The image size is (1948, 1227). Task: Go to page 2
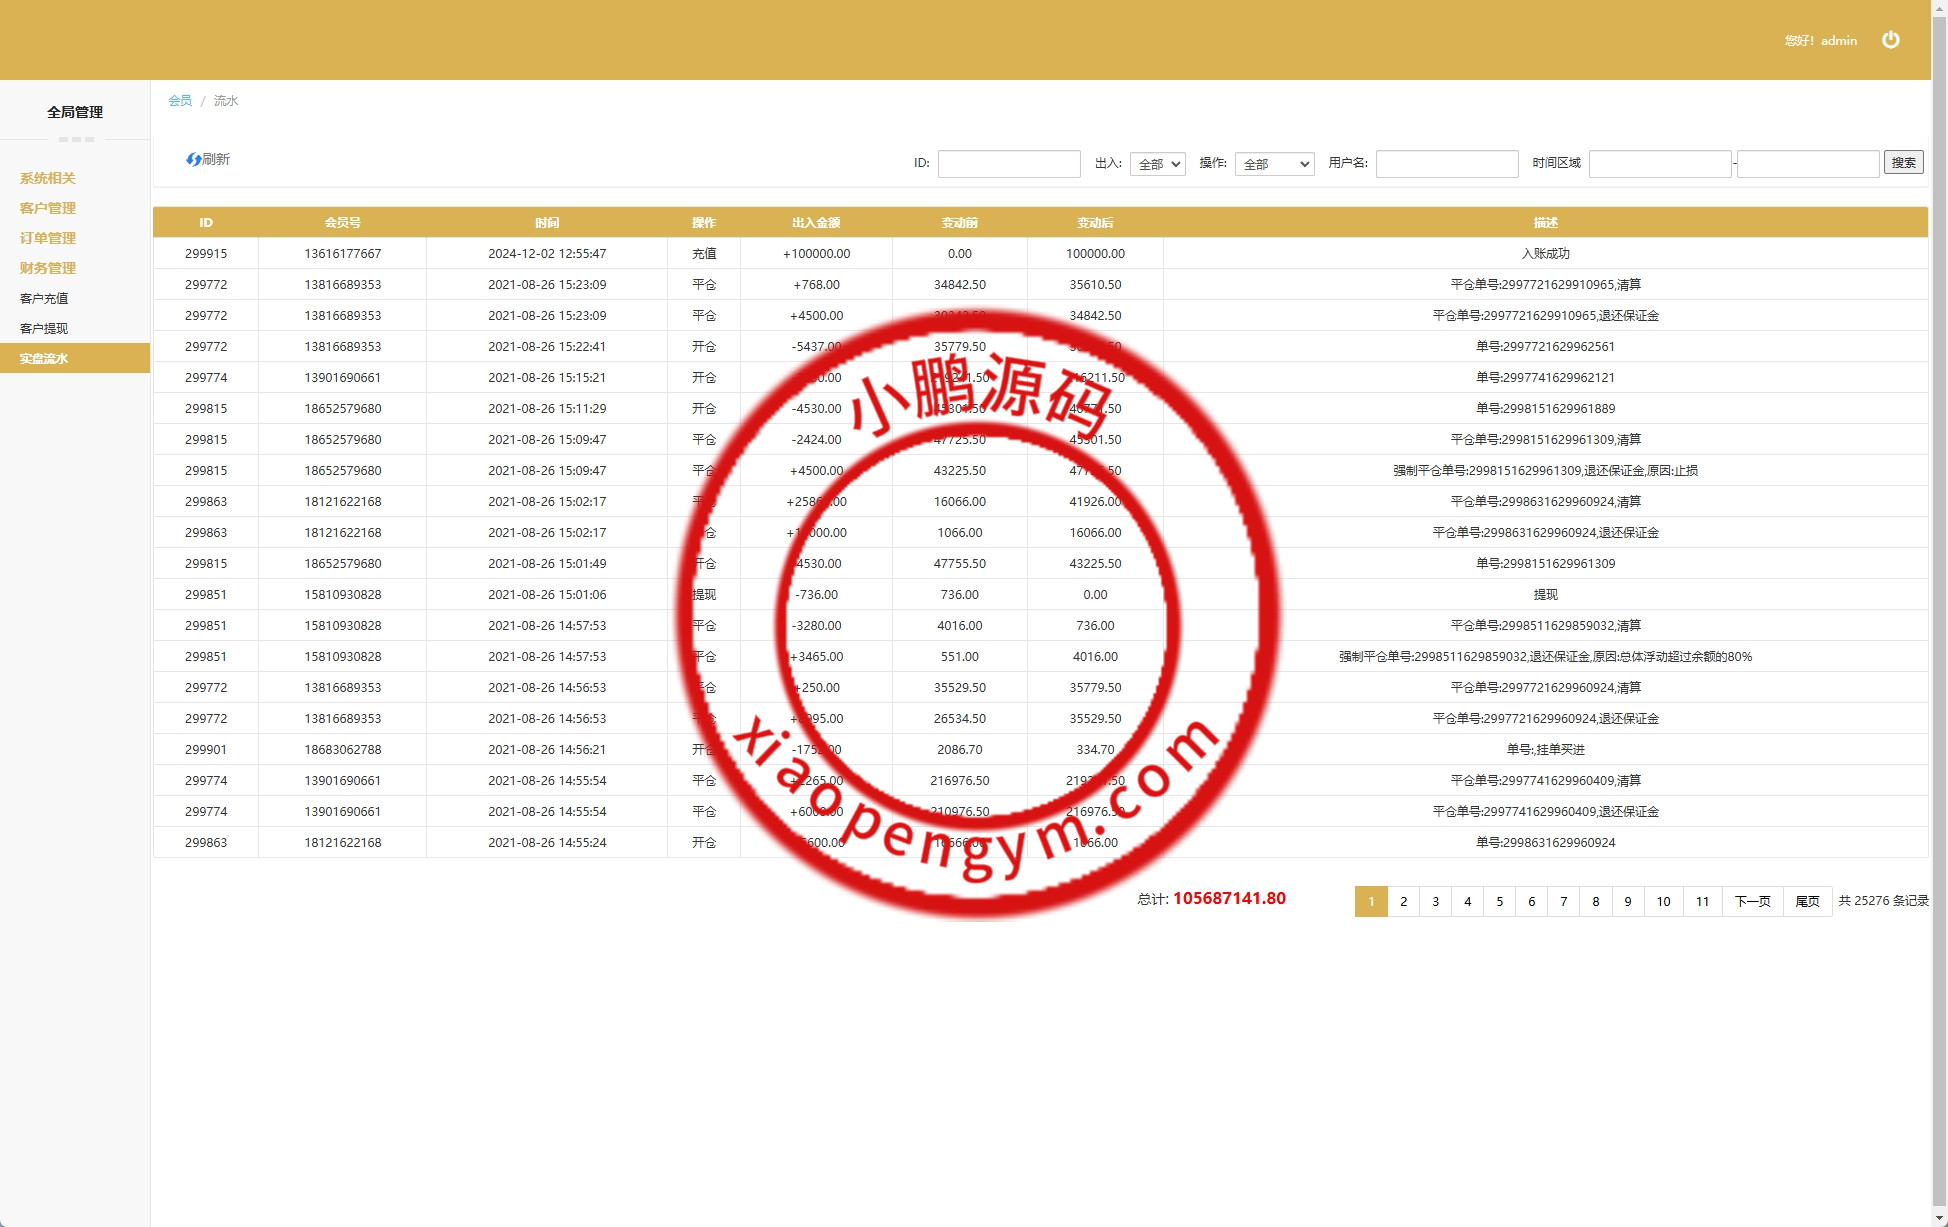point(1403,901)
